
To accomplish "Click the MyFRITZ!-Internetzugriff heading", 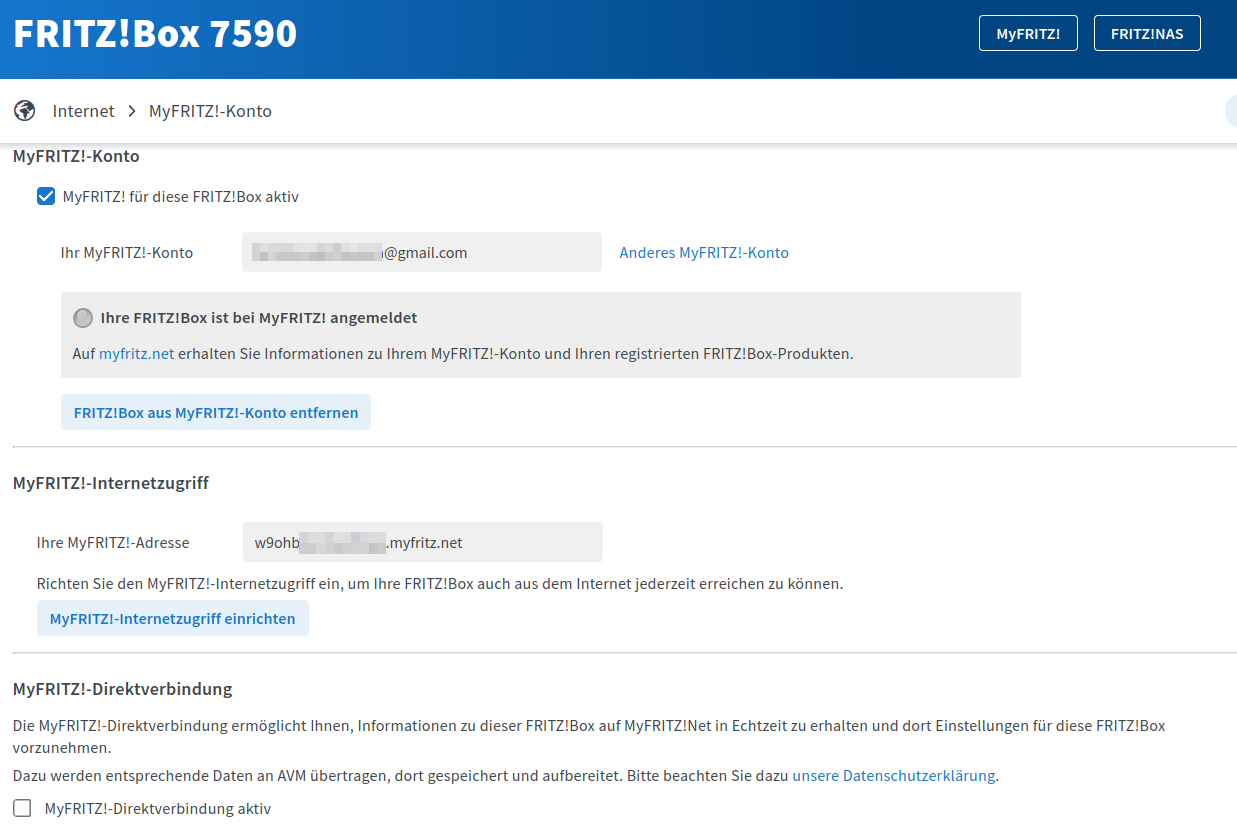I will point(111,483).
